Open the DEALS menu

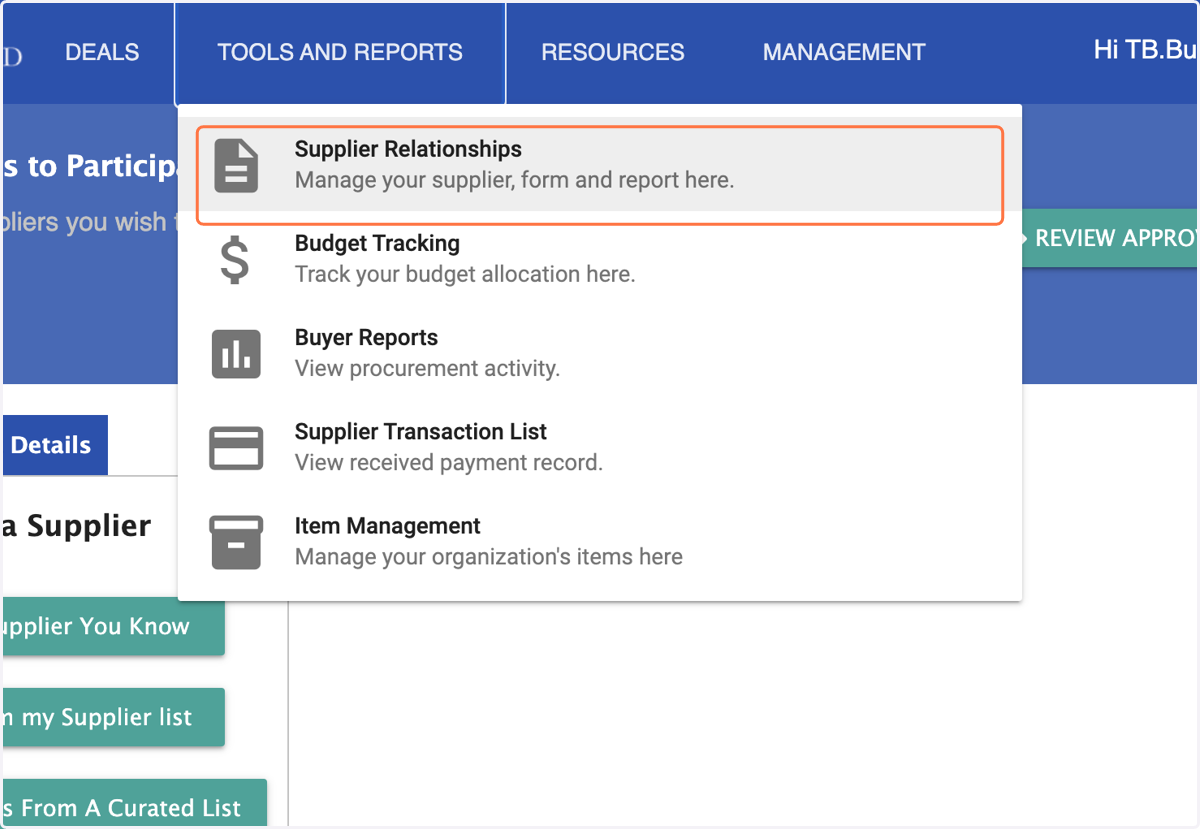pos(102,52)
